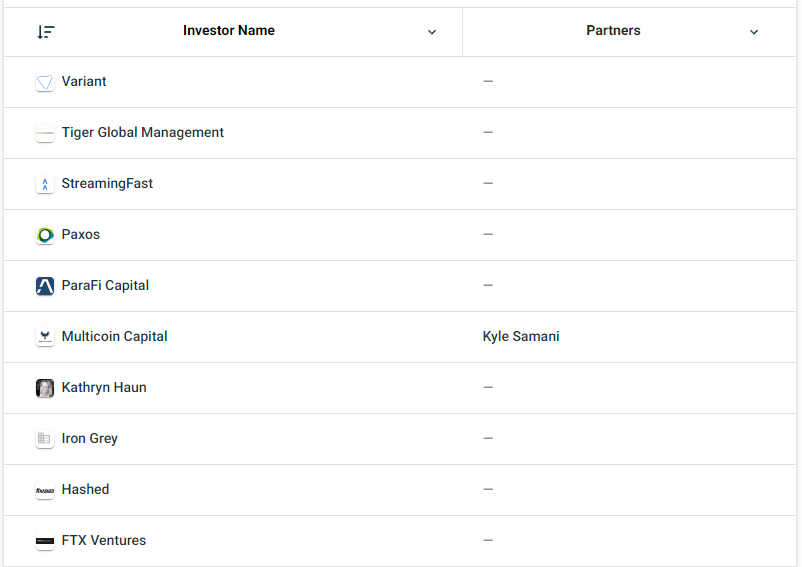Screen dimensions: 802x567
Task: Expand the Investor Name column dropdown
Action: (432, 32)
